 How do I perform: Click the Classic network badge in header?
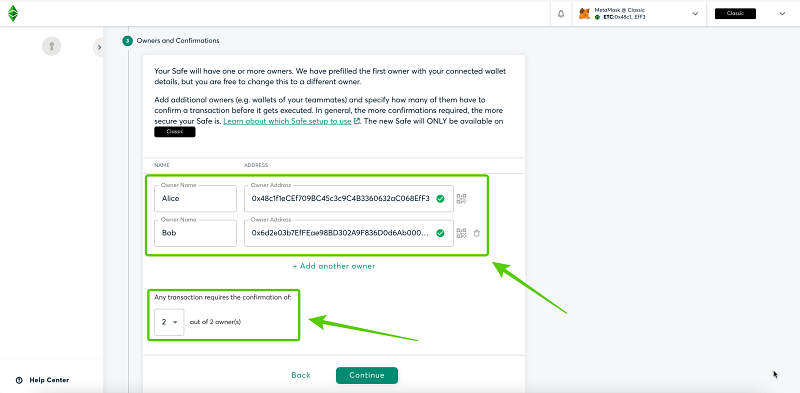(735, 14)
